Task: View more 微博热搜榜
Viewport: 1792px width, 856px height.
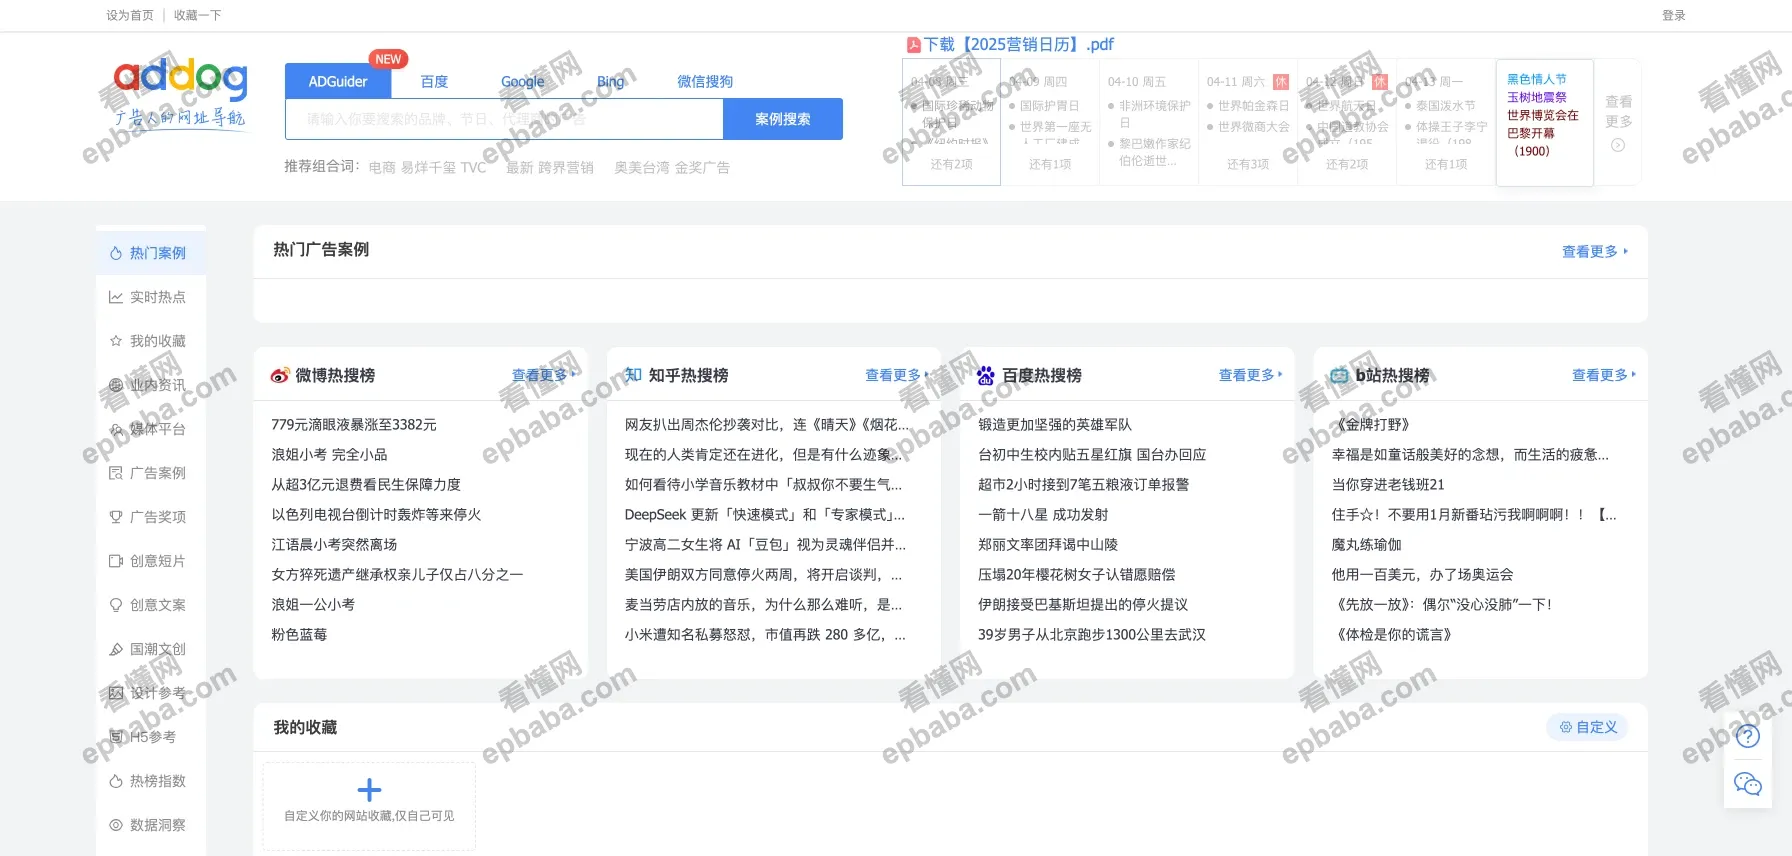Action: pyautogui.click(x=544, y=375)
